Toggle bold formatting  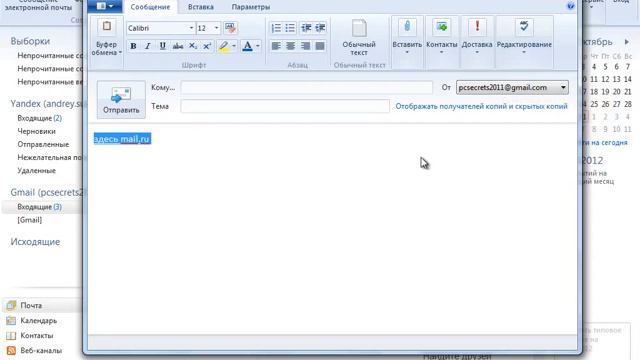[x=133, y=46]
